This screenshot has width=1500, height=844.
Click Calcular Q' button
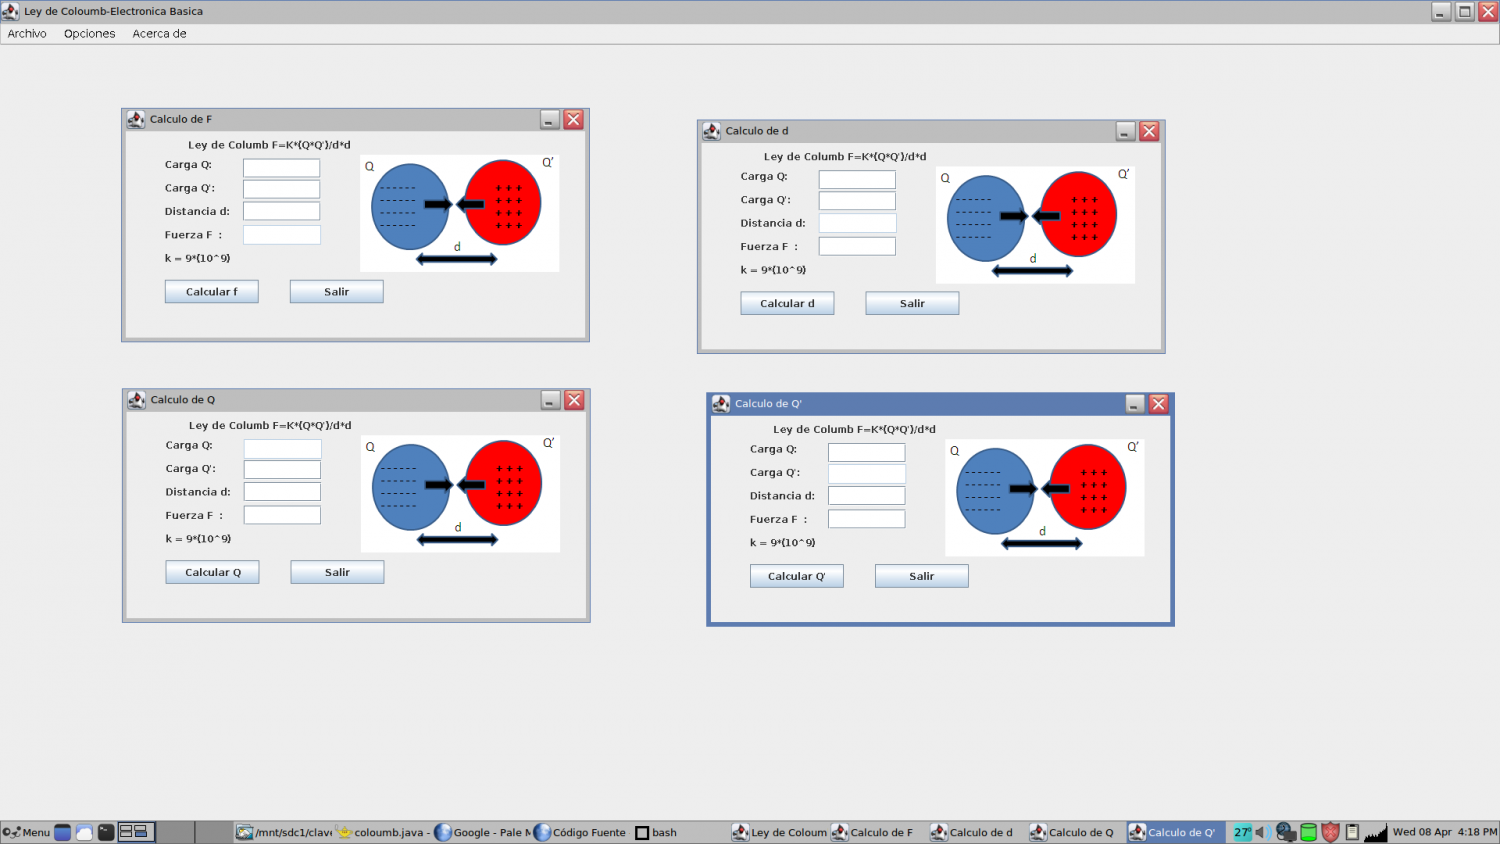tap(796, 576)
